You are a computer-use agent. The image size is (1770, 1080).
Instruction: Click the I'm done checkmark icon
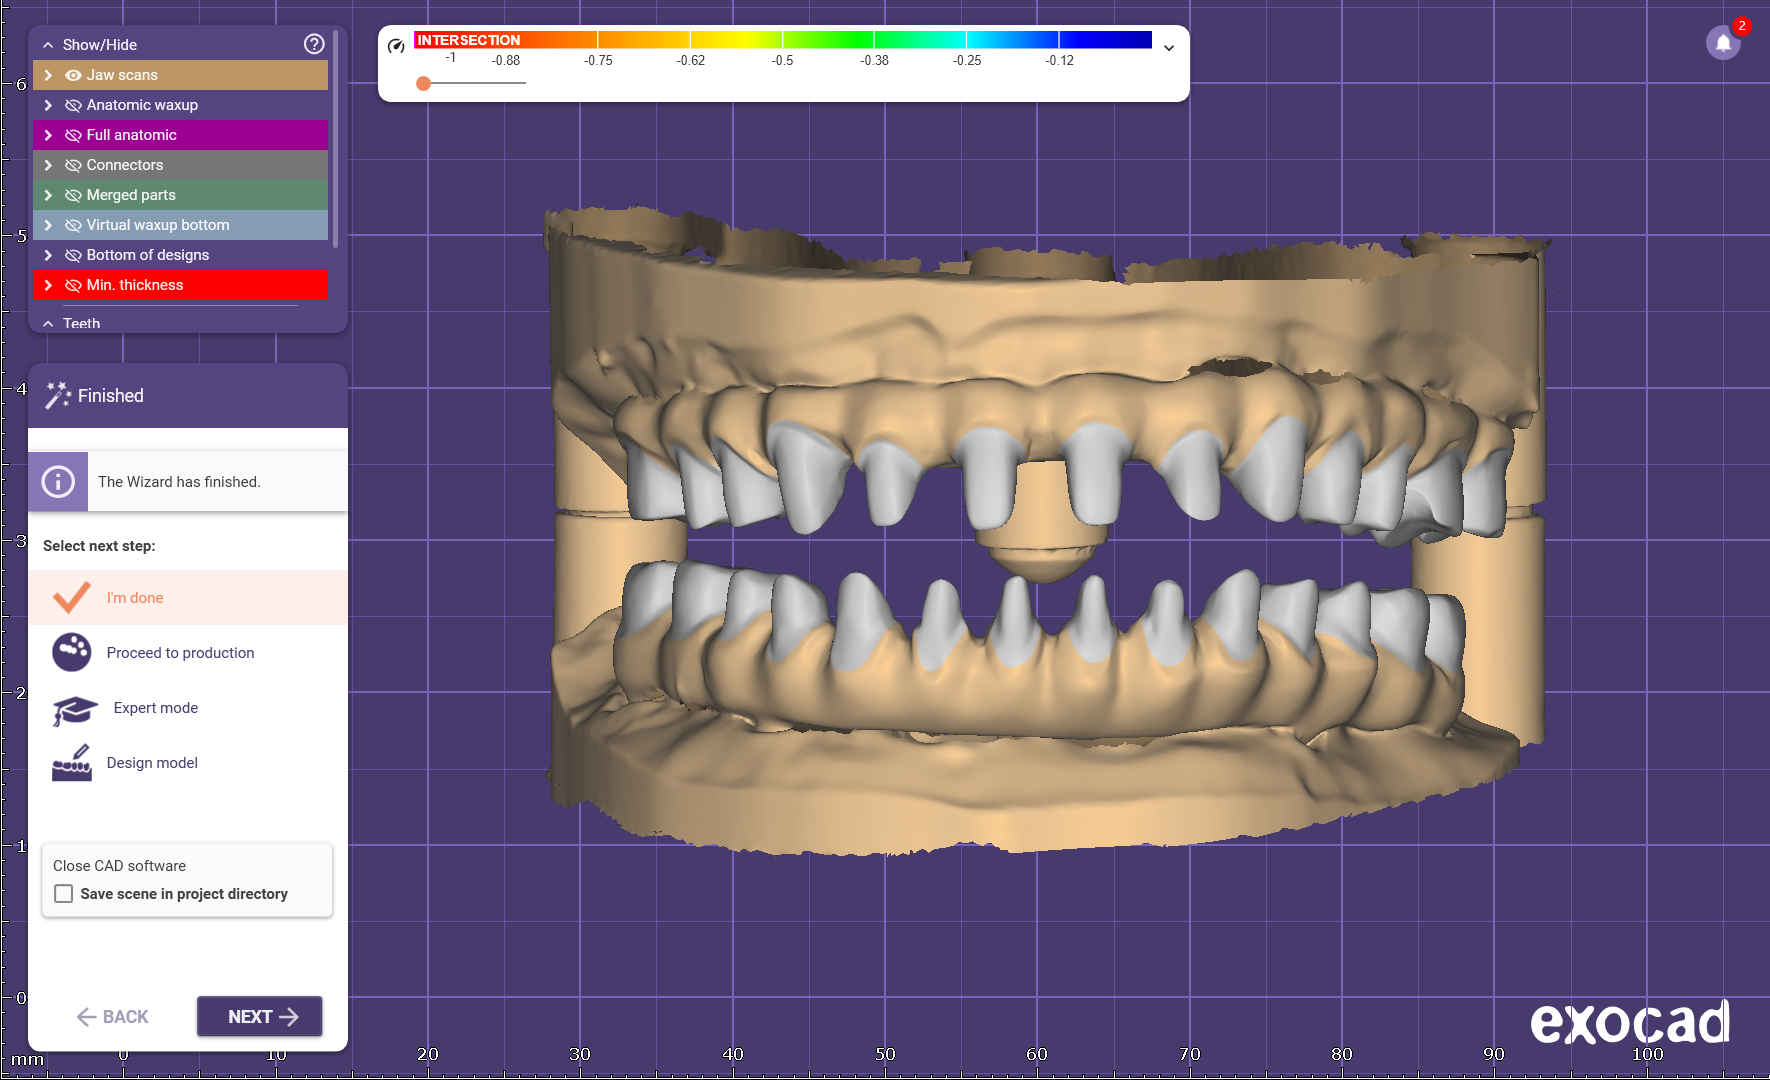click(x=72, y=597)
